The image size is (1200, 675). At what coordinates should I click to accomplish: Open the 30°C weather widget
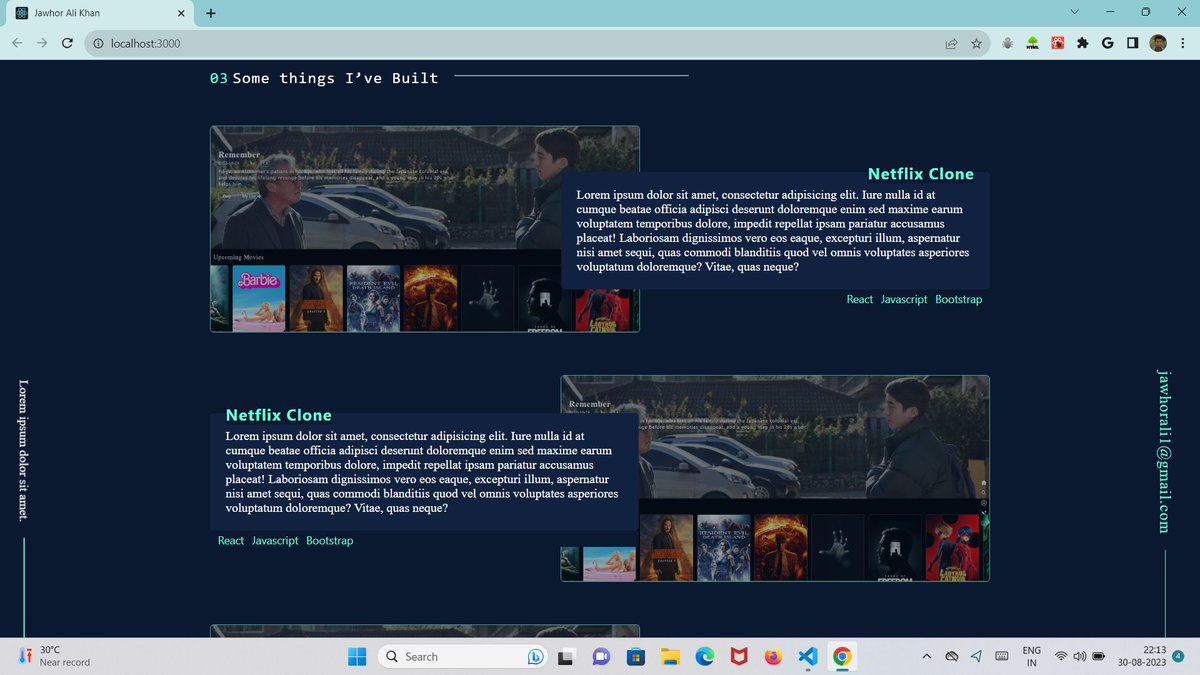tap(56, 656)
